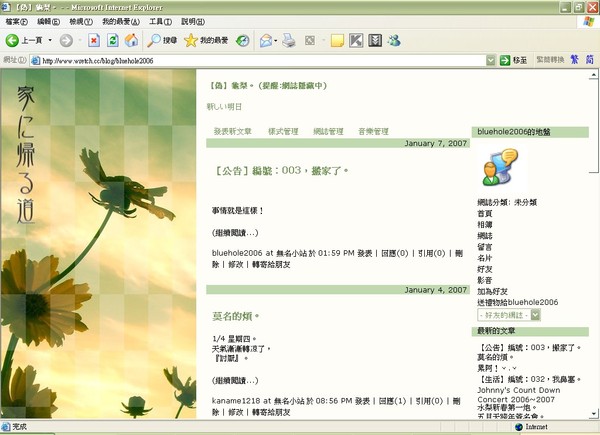600x435 pixels.
Task: Click 回應(0) under the January 7 post
Action: 395,253
